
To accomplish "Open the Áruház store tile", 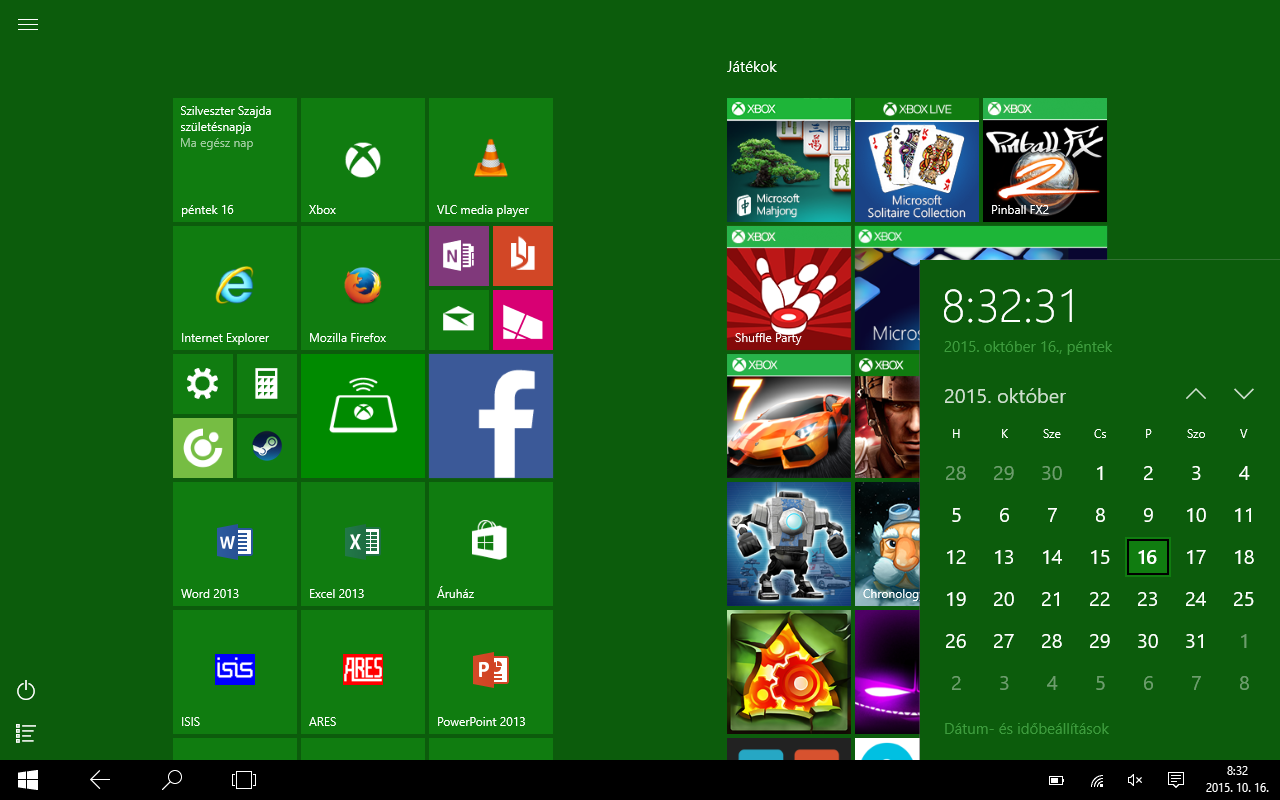I will pyautogui.click(x=491, y=544).
